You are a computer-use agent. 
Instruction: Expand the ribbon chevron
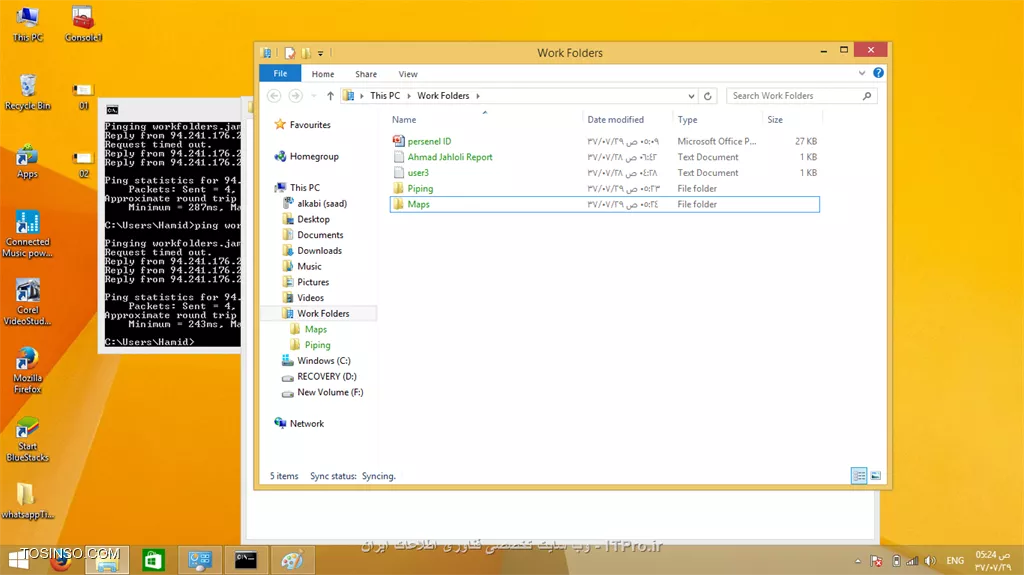tap(861, 73)
